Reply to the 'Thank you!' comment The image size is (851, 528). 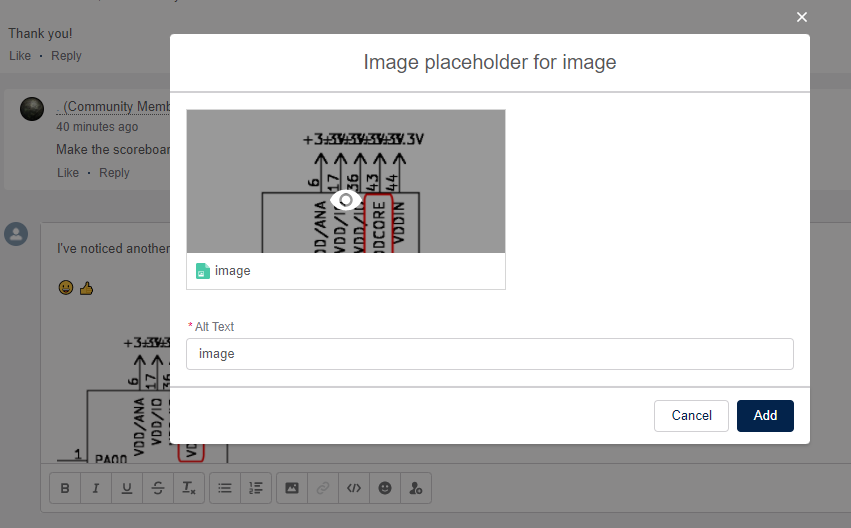(x=66, y=56)
